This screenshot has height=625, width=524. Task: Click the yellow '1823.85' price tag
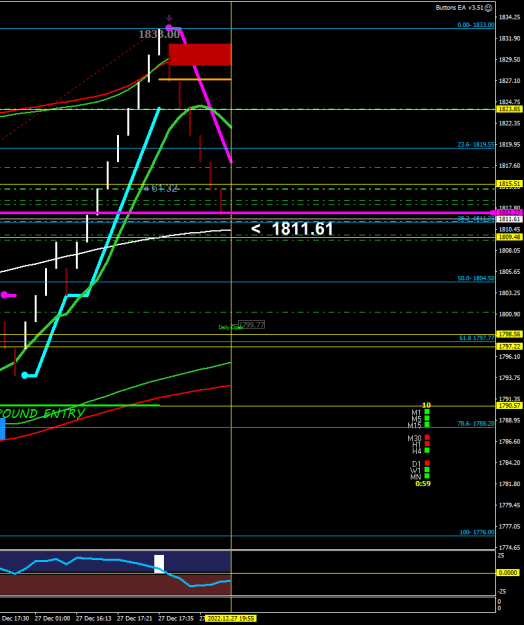click(x=509, y=109)
